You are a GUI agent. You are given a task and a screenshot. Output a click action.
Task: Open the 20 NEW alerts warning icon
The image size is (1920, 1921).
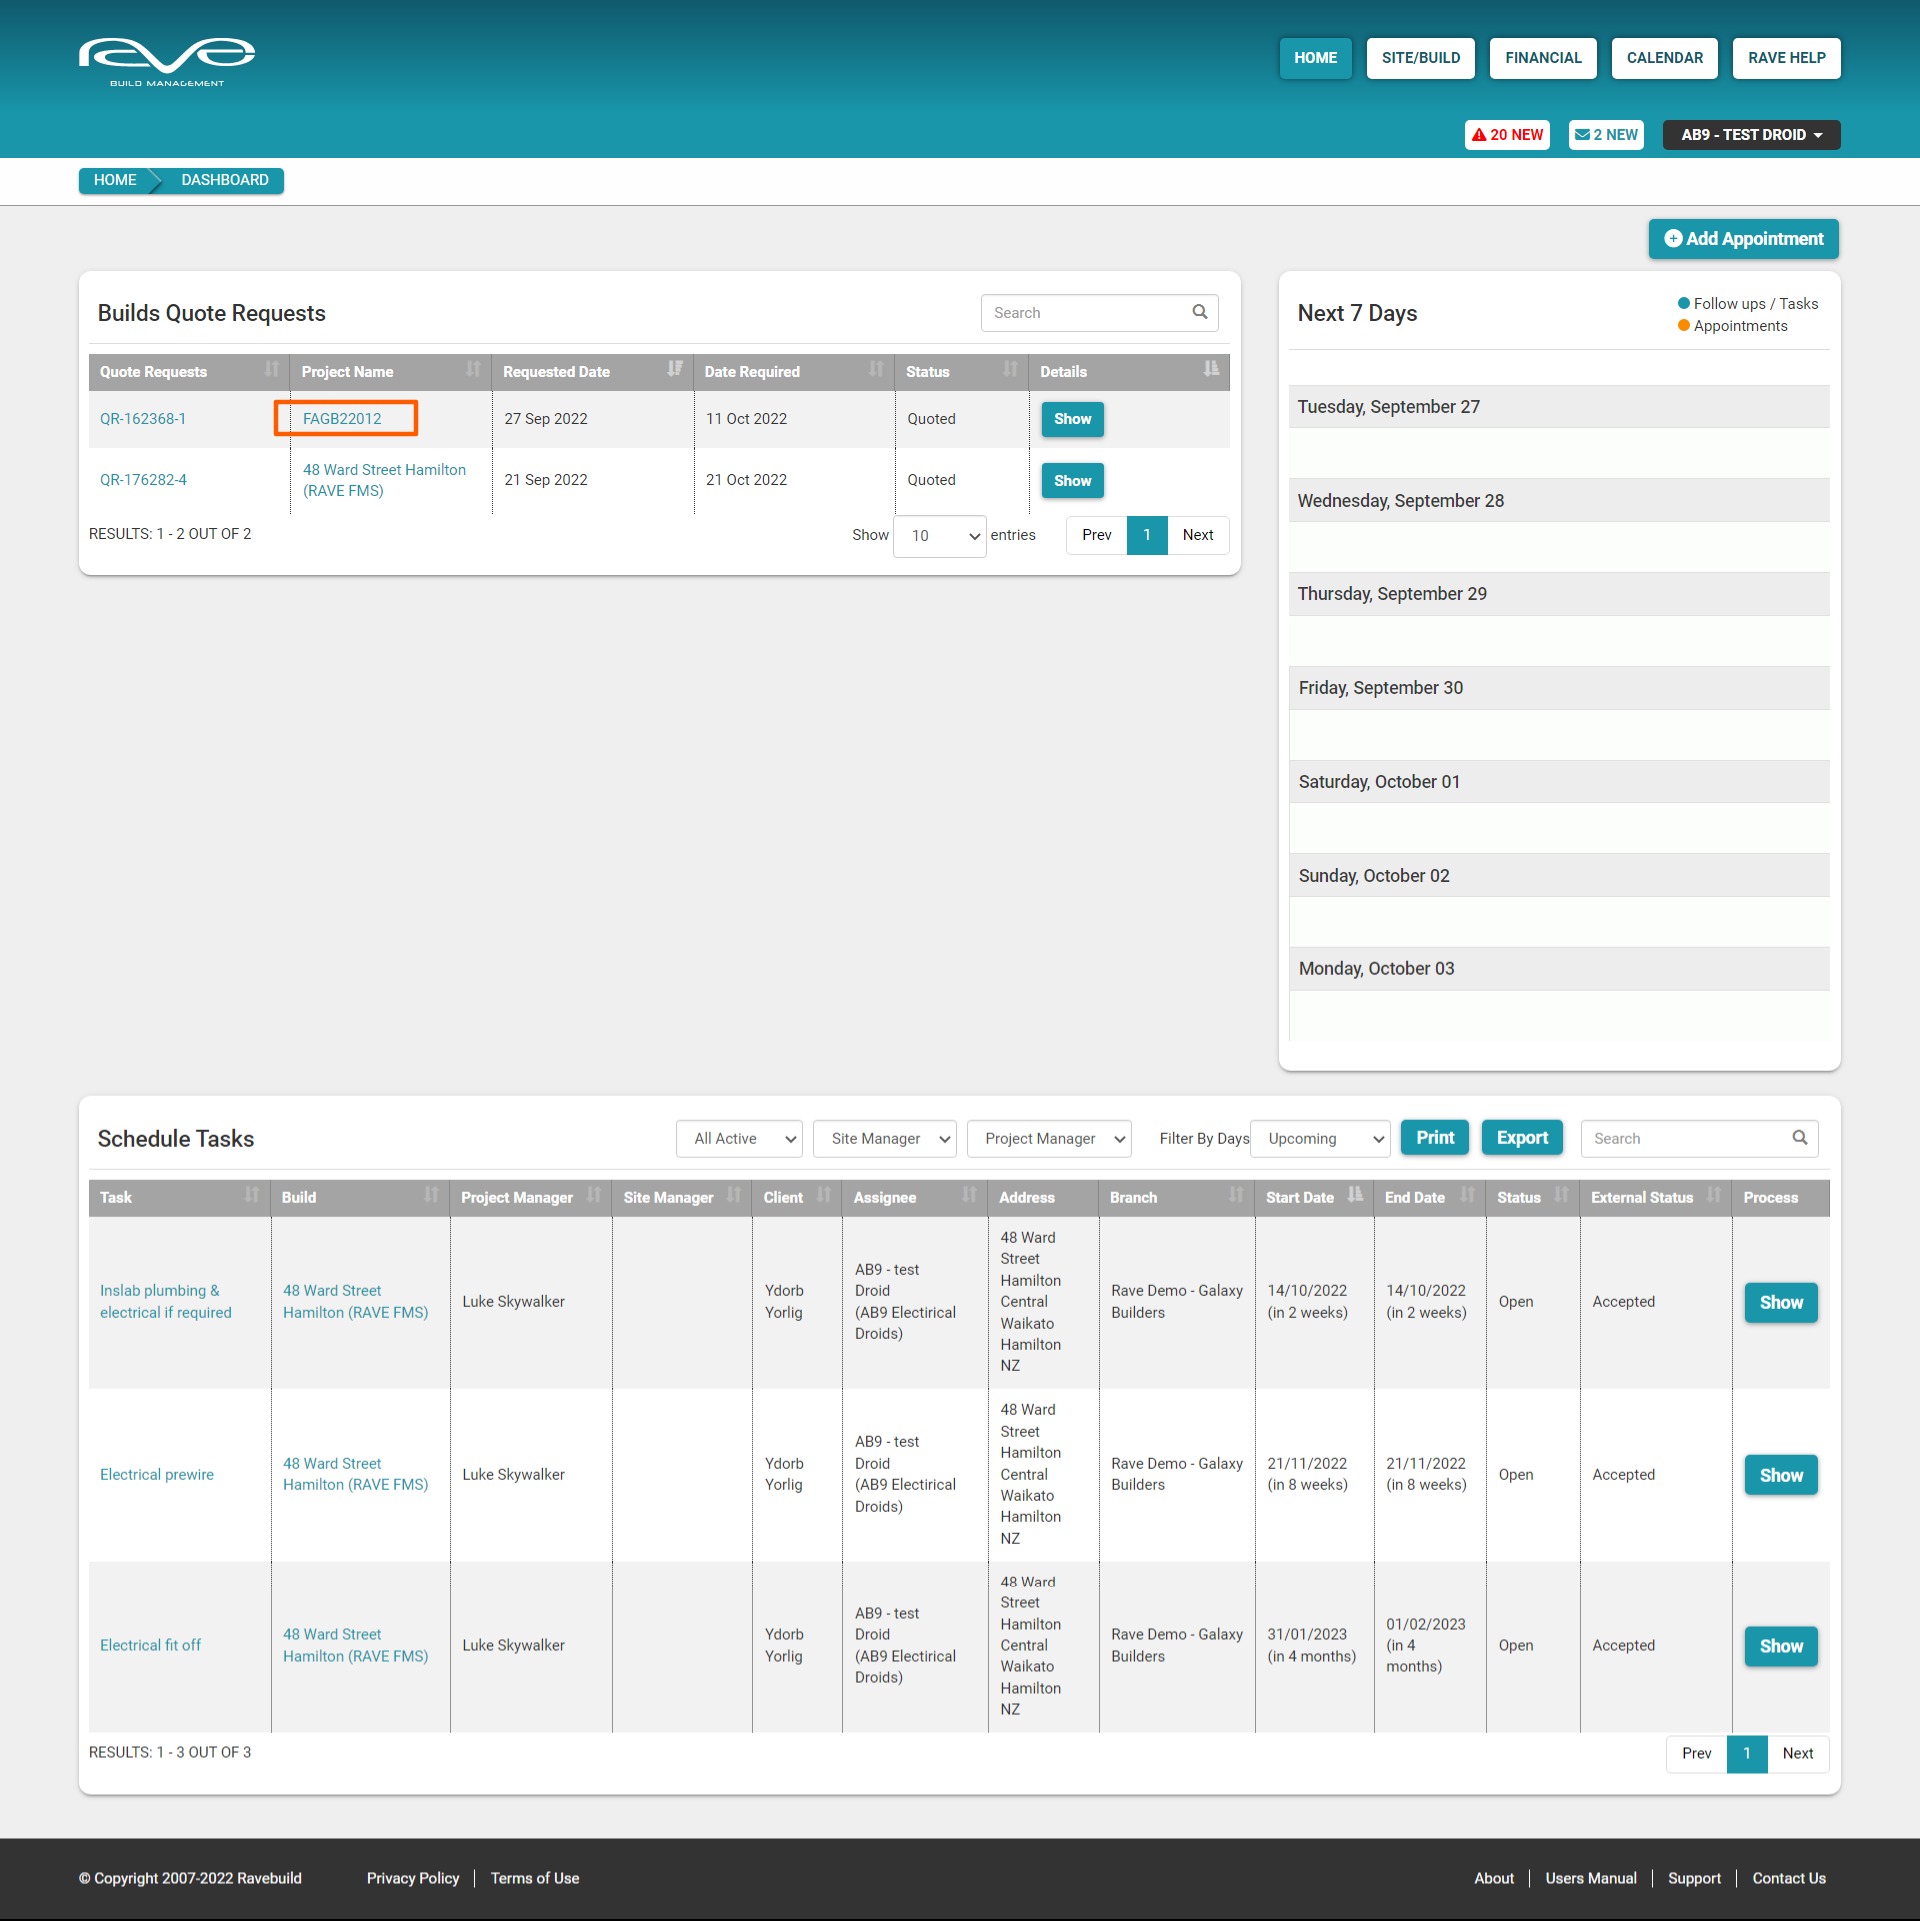point(1479,135)
